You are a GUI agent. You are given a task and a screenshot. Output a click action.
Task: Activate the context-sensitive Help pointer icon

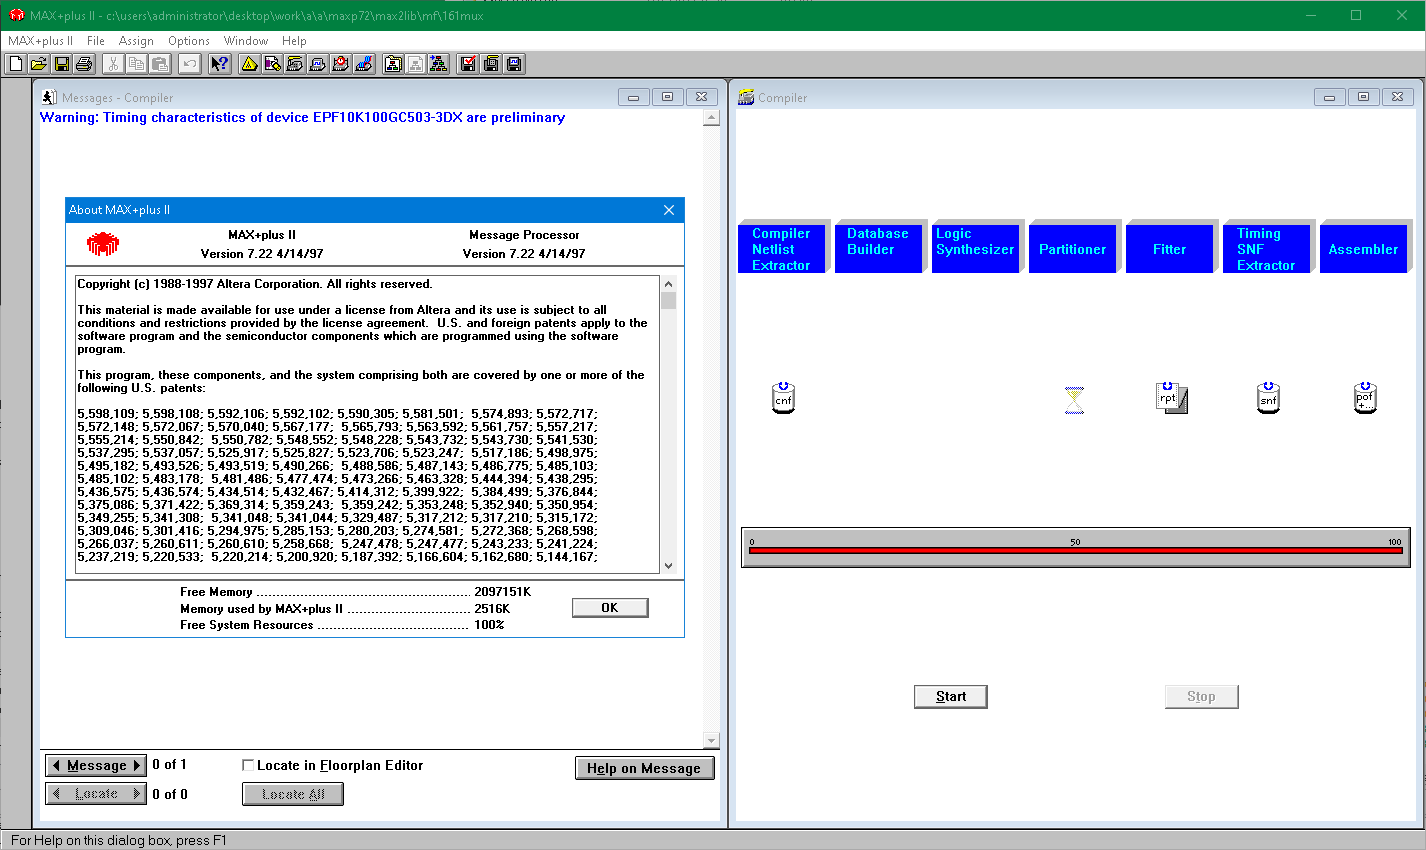click(x=219, y=64)
